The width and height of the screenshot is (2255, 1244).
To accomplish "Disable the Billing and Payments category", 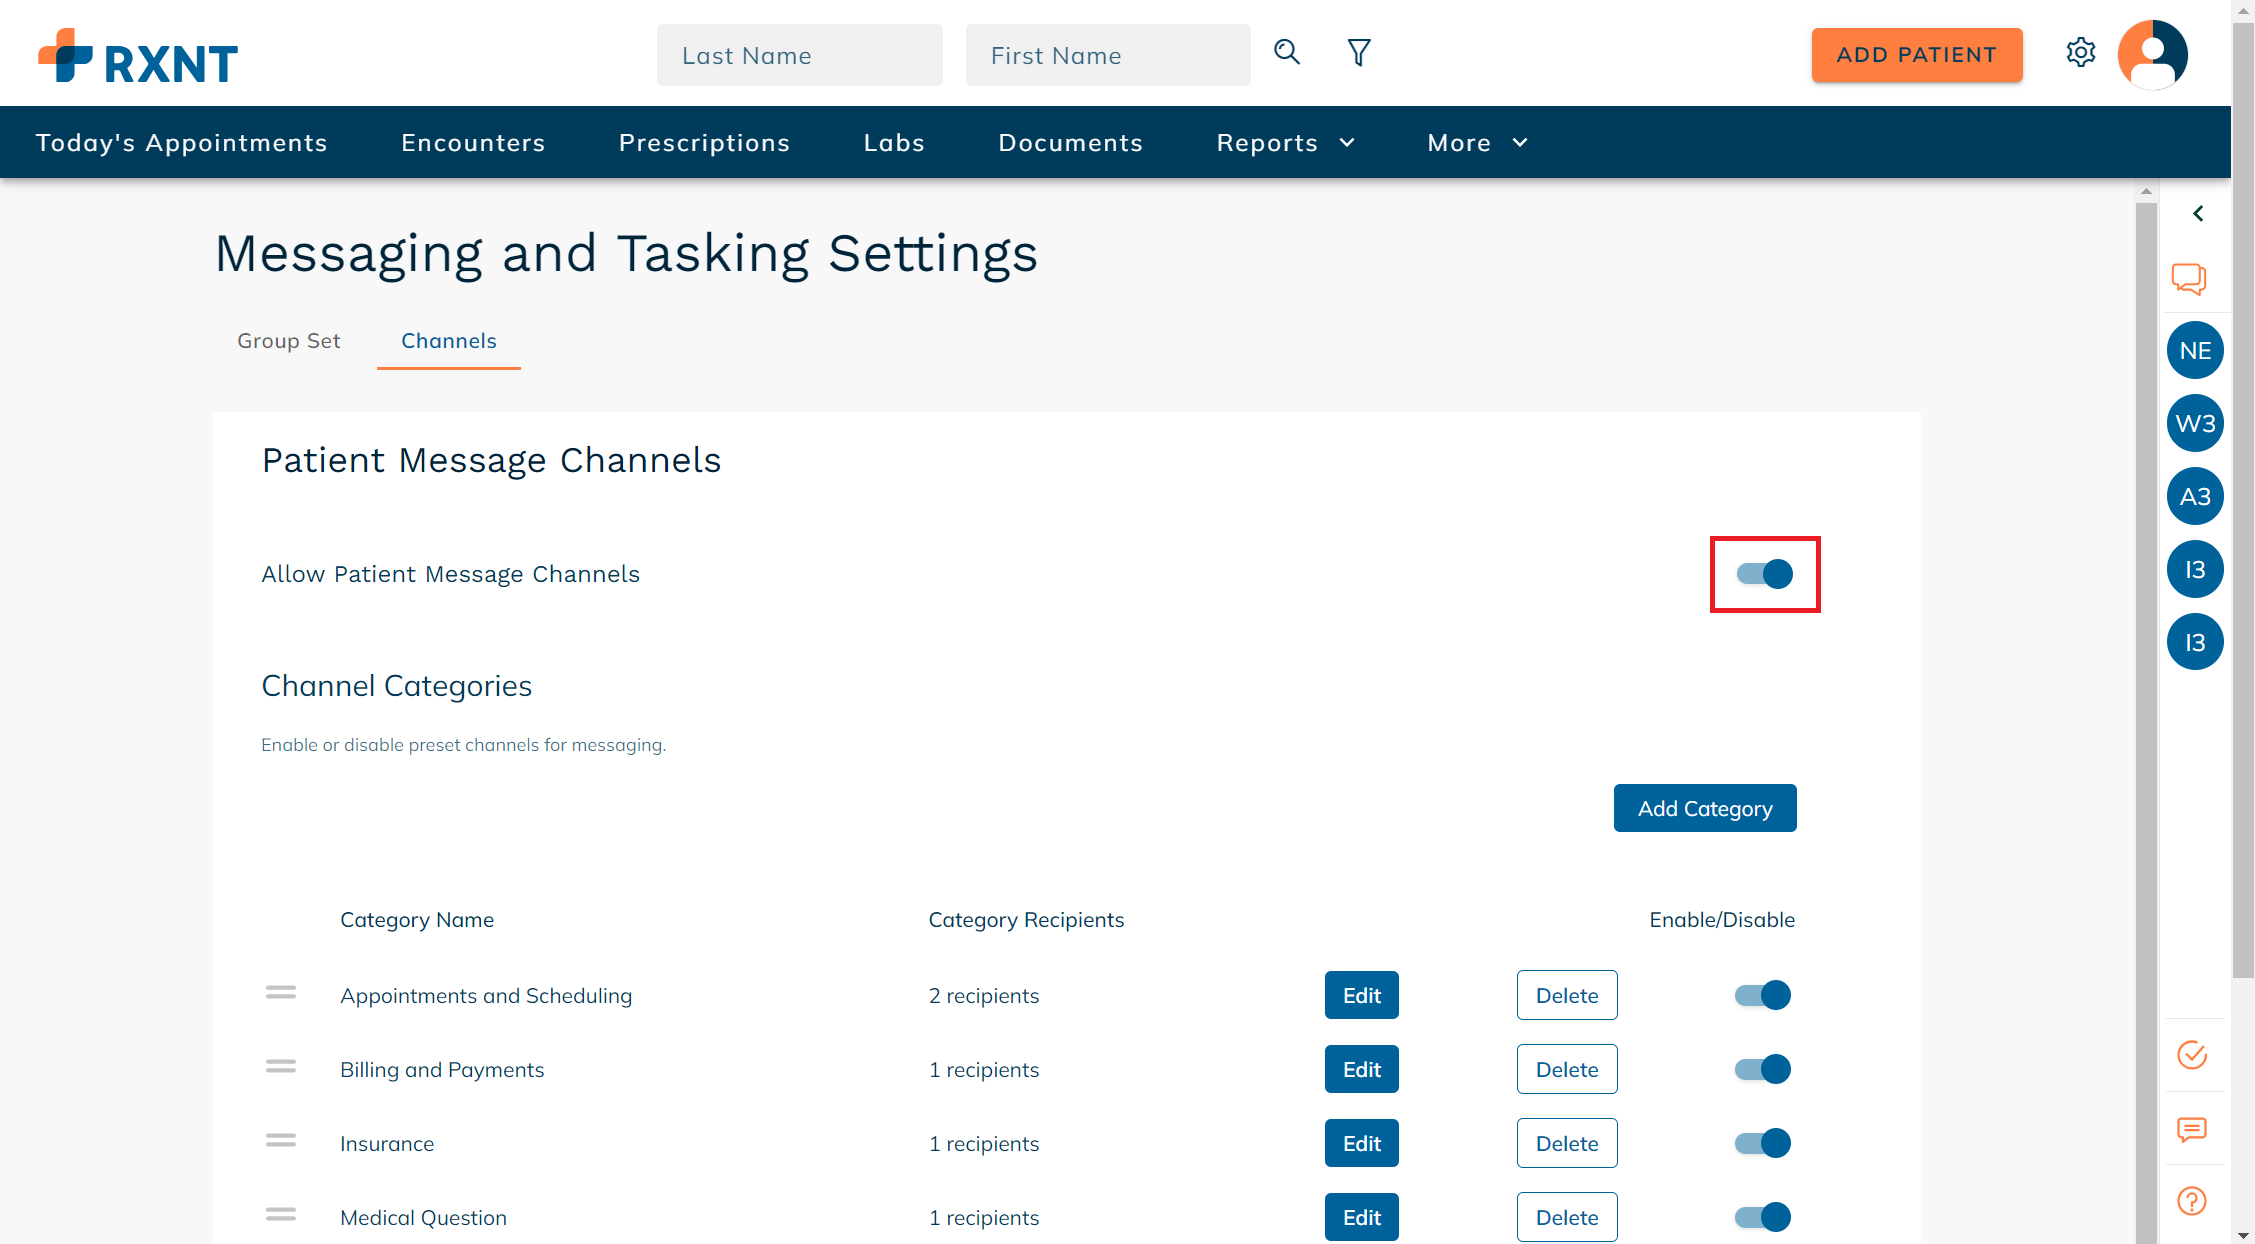I will coord(1762,1069).
